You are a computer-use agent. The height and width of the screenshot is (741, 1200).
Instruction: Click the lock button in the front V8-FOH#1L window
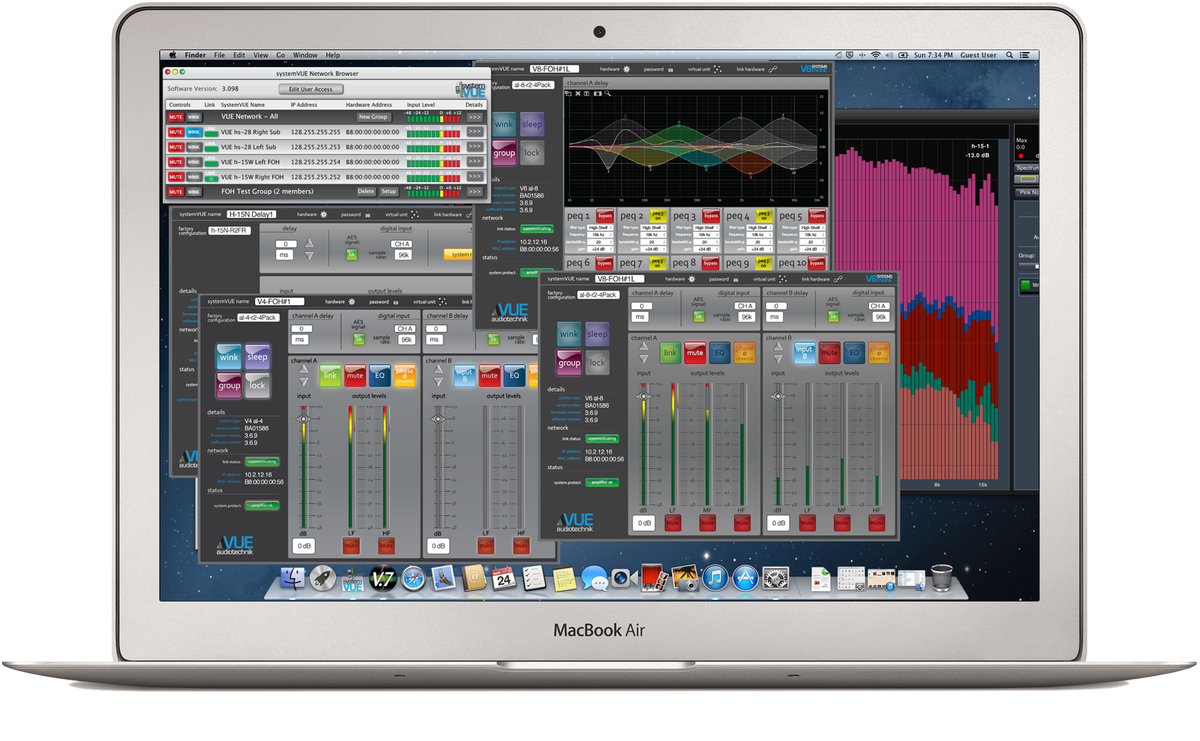click(x=597, y=362)
